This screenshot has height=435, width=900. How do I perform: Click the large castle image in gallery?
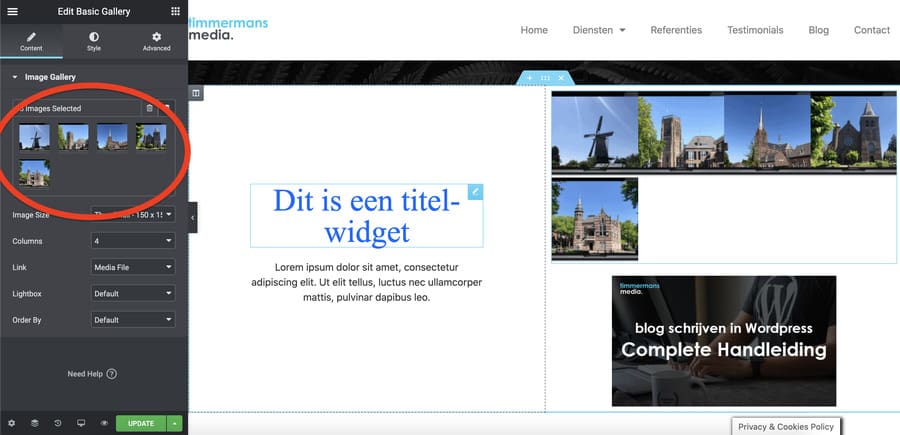(595, 219)
